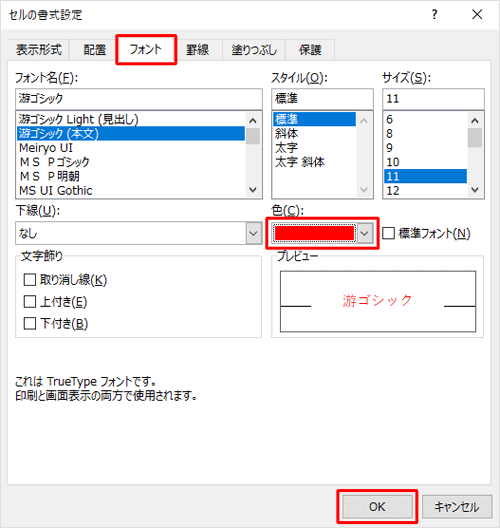Open the 色 color dropdown arrow
The height and width of the screenshot is (528, 500).
coord(365,233)
